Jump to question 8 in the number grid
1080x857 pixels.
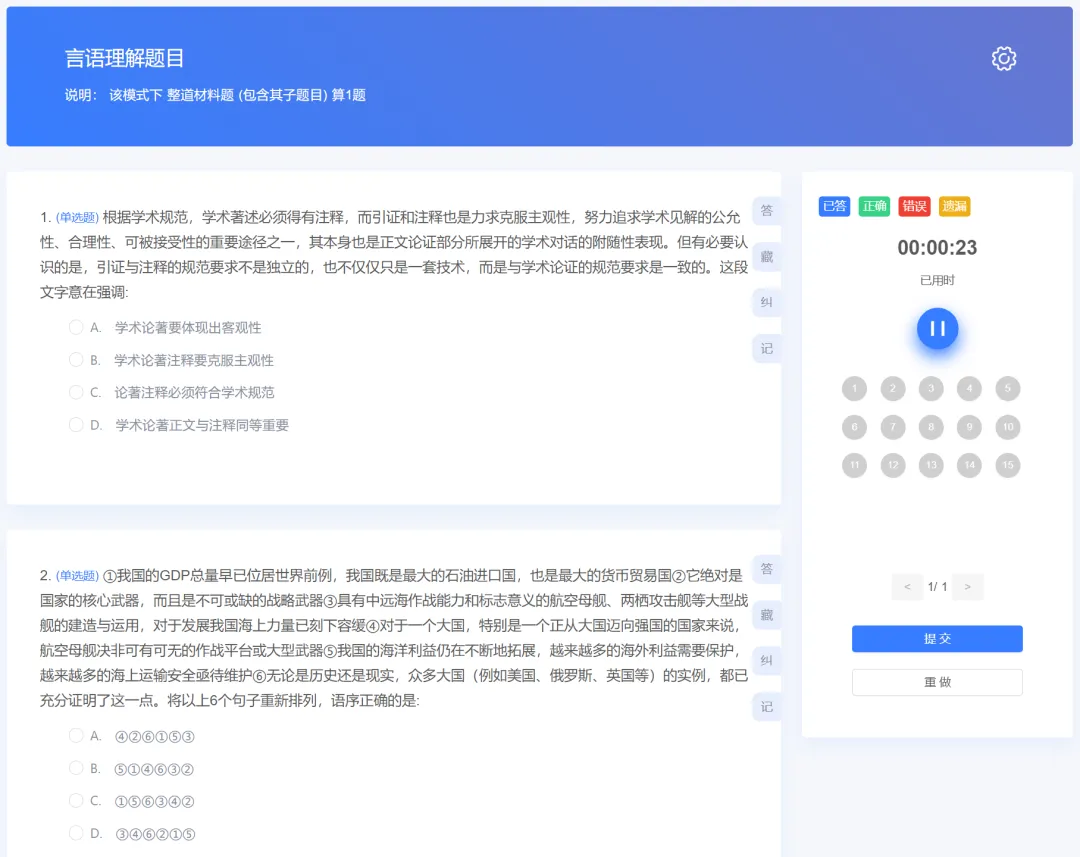point(931,427)
